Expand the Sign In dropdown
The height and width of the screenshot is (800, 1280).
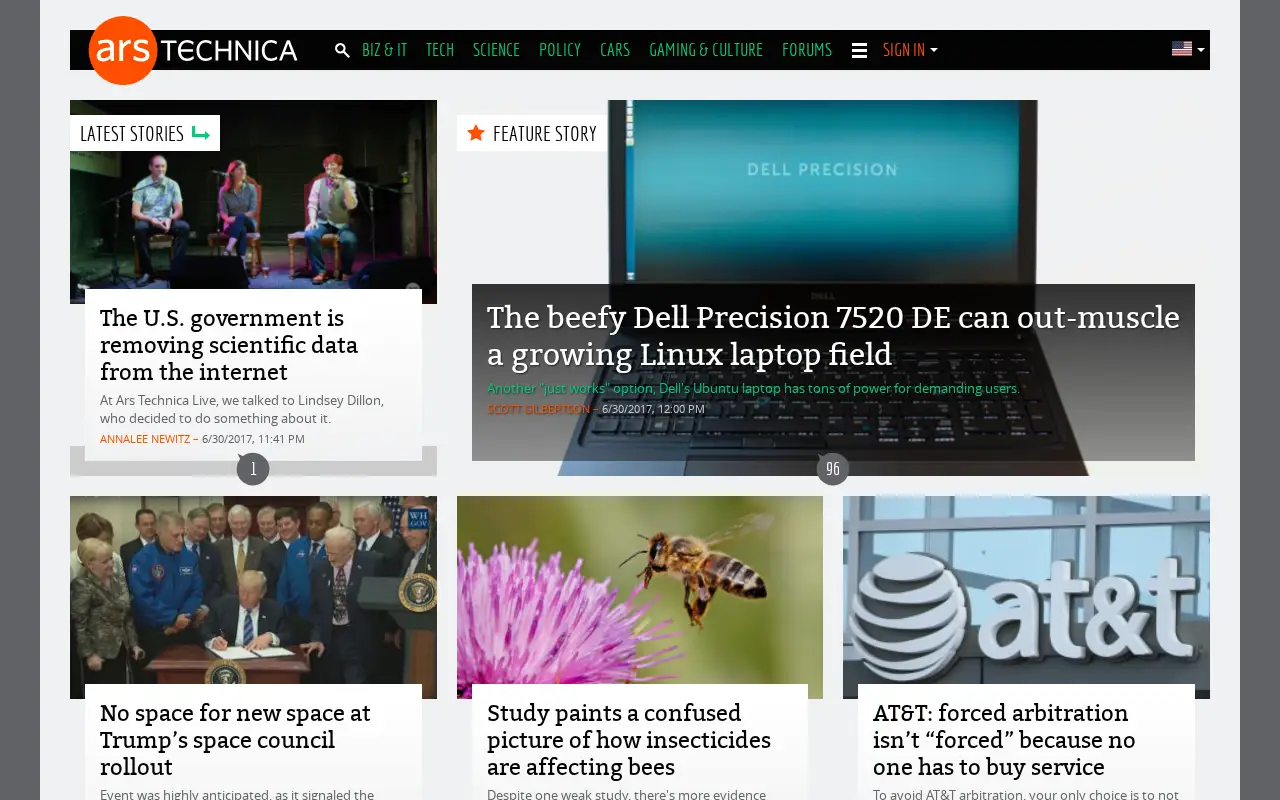pyautogui.click(x=910, y=50)
